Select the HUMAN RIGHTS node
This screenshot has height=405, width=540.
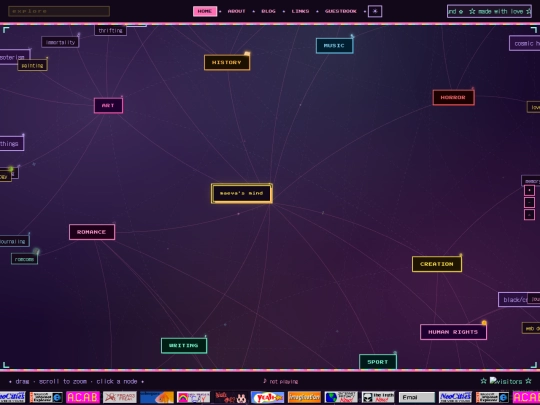(x=453, y=332)
